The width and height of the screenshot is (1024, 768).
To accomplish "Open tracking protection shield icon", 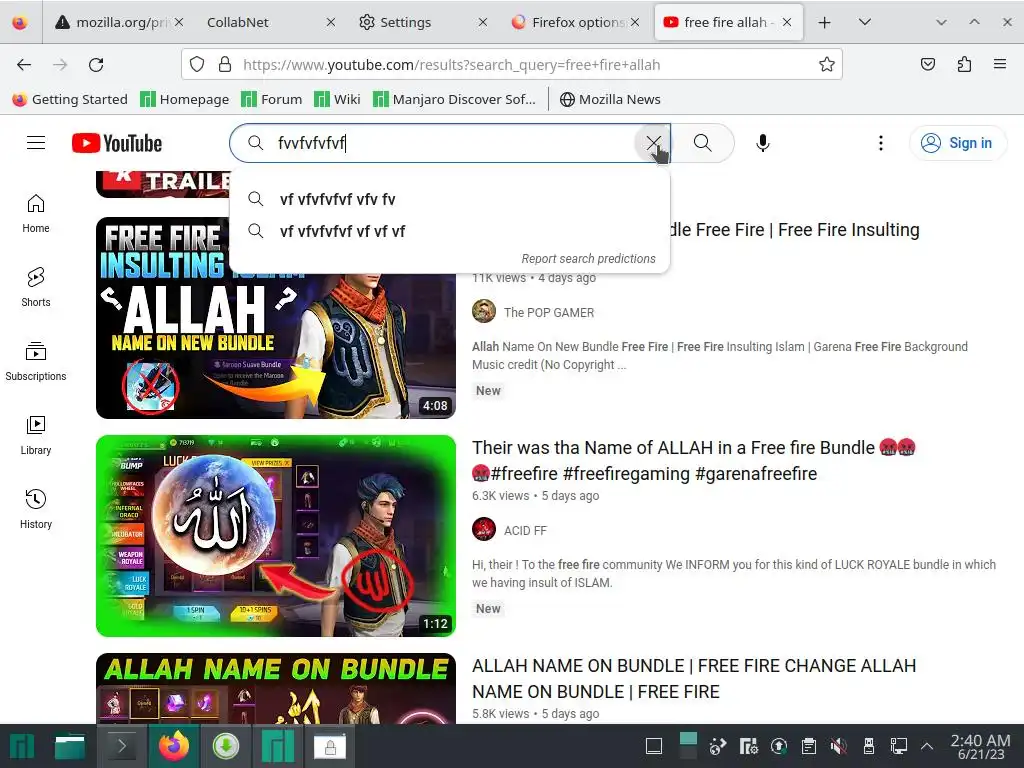I will pos(197,65).
